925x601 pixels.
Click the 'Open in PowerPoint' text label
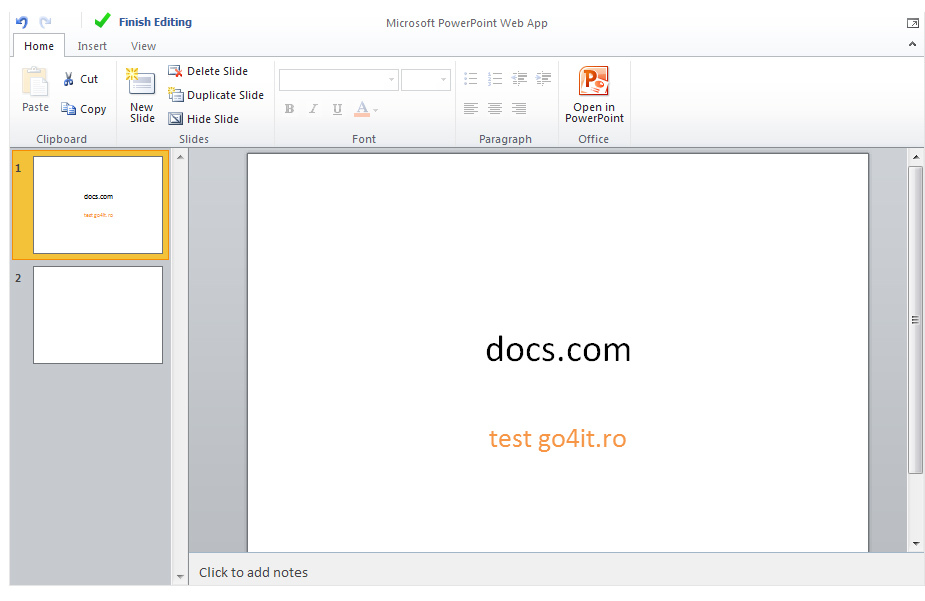point(594,113)
